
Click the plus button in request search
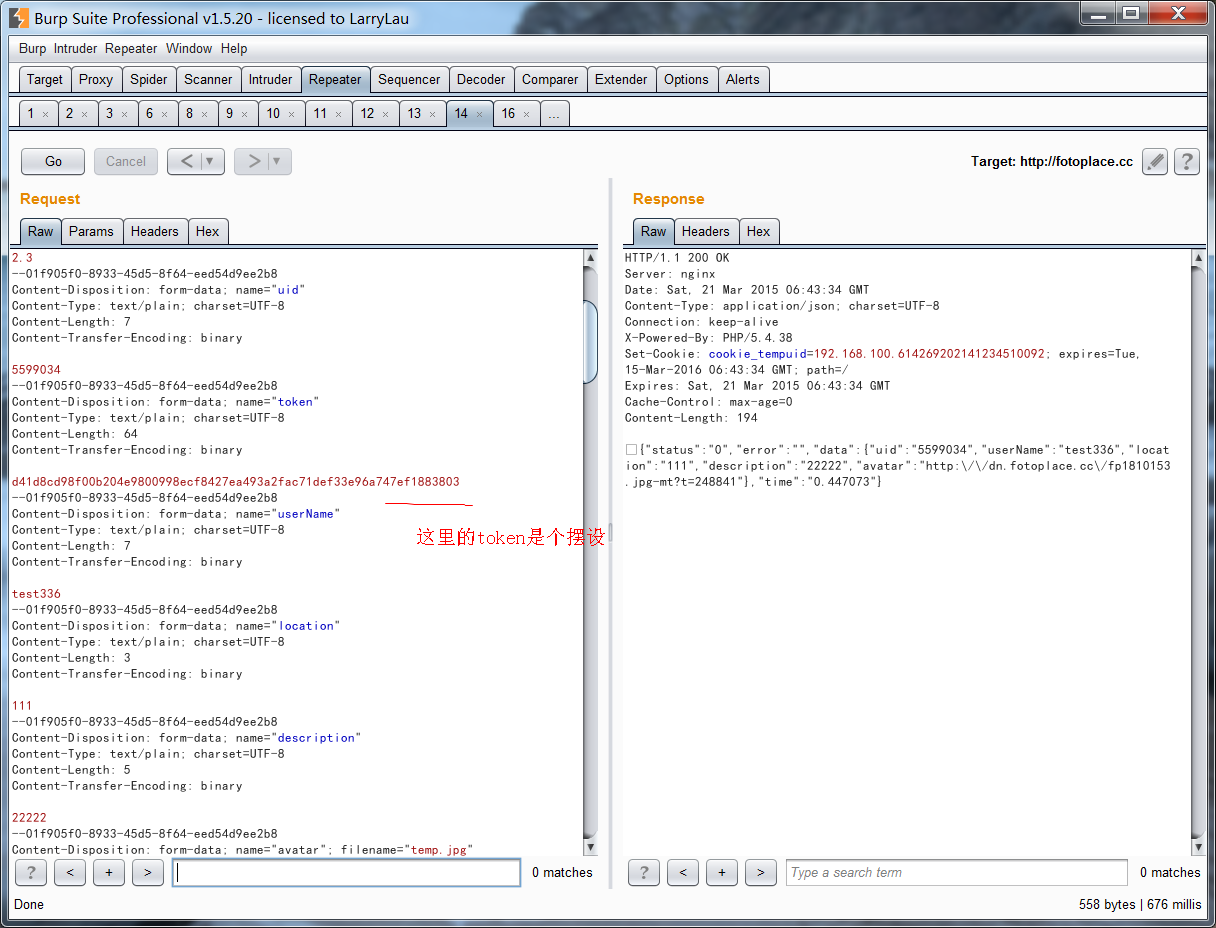pyautogui.click(x=109, y=873)
